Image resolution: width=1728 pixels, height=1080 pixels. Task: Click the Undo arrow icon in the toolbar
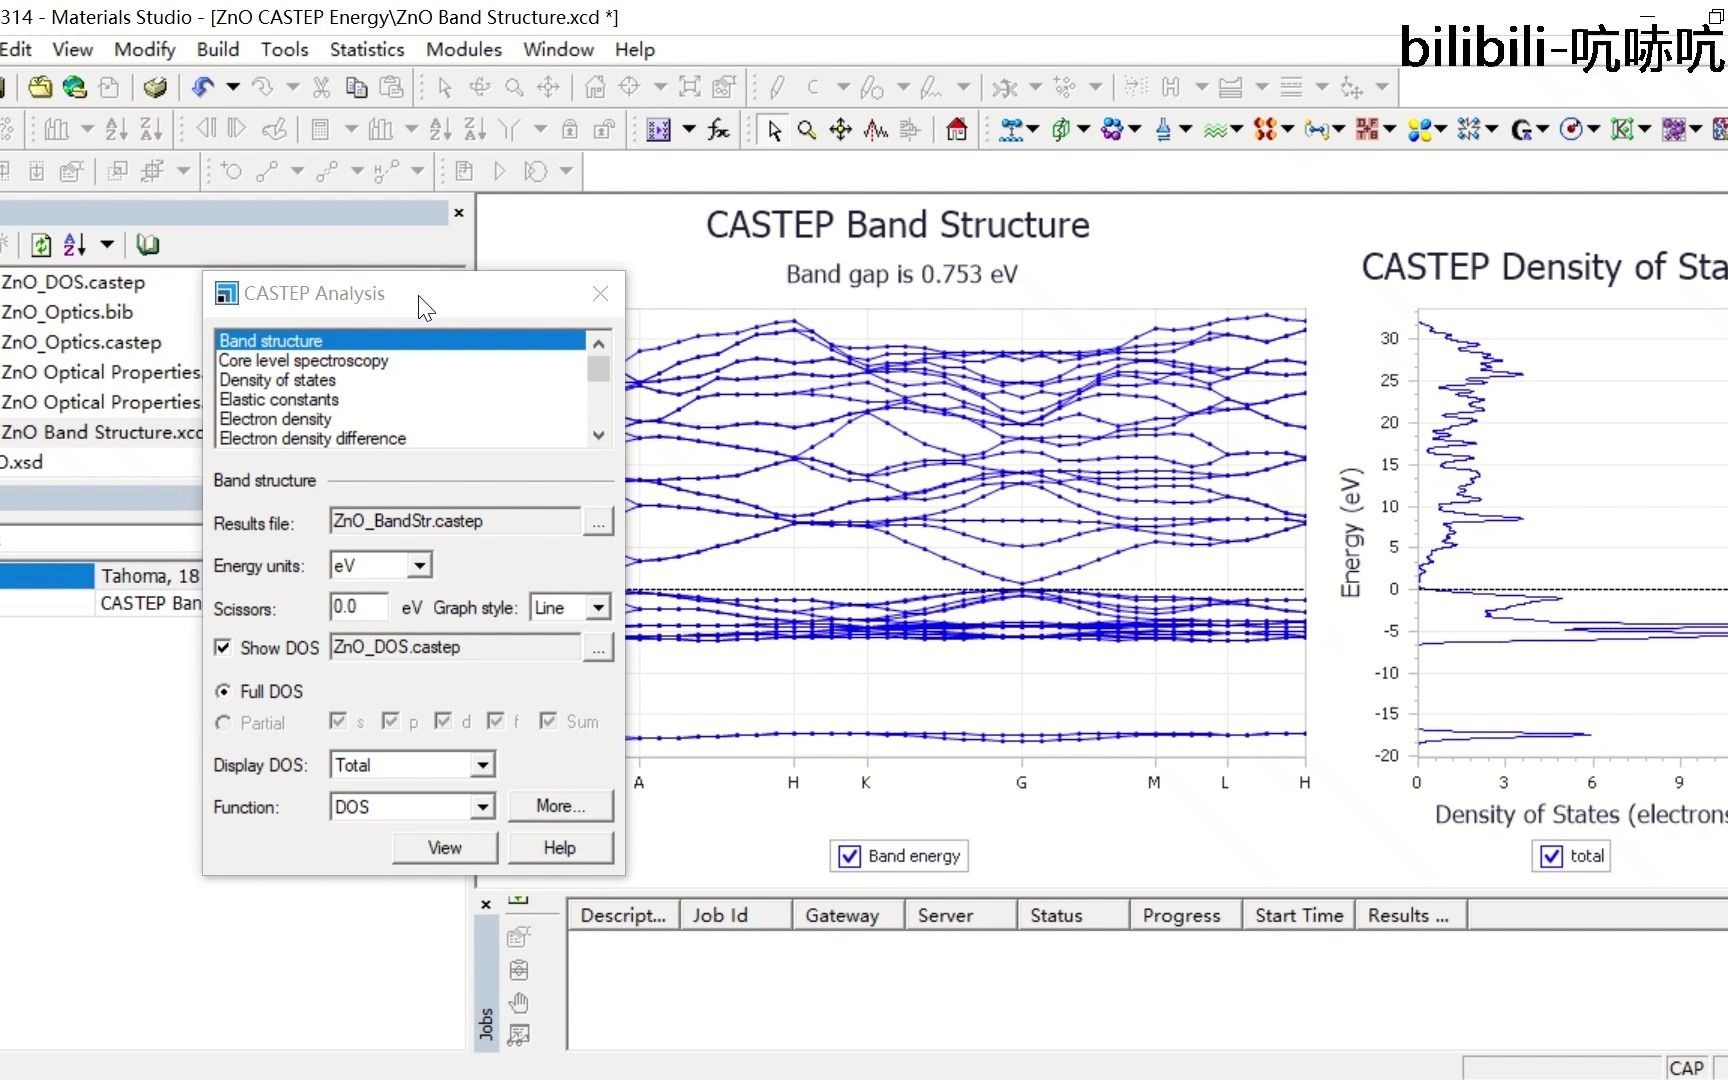tap(203, 88)
